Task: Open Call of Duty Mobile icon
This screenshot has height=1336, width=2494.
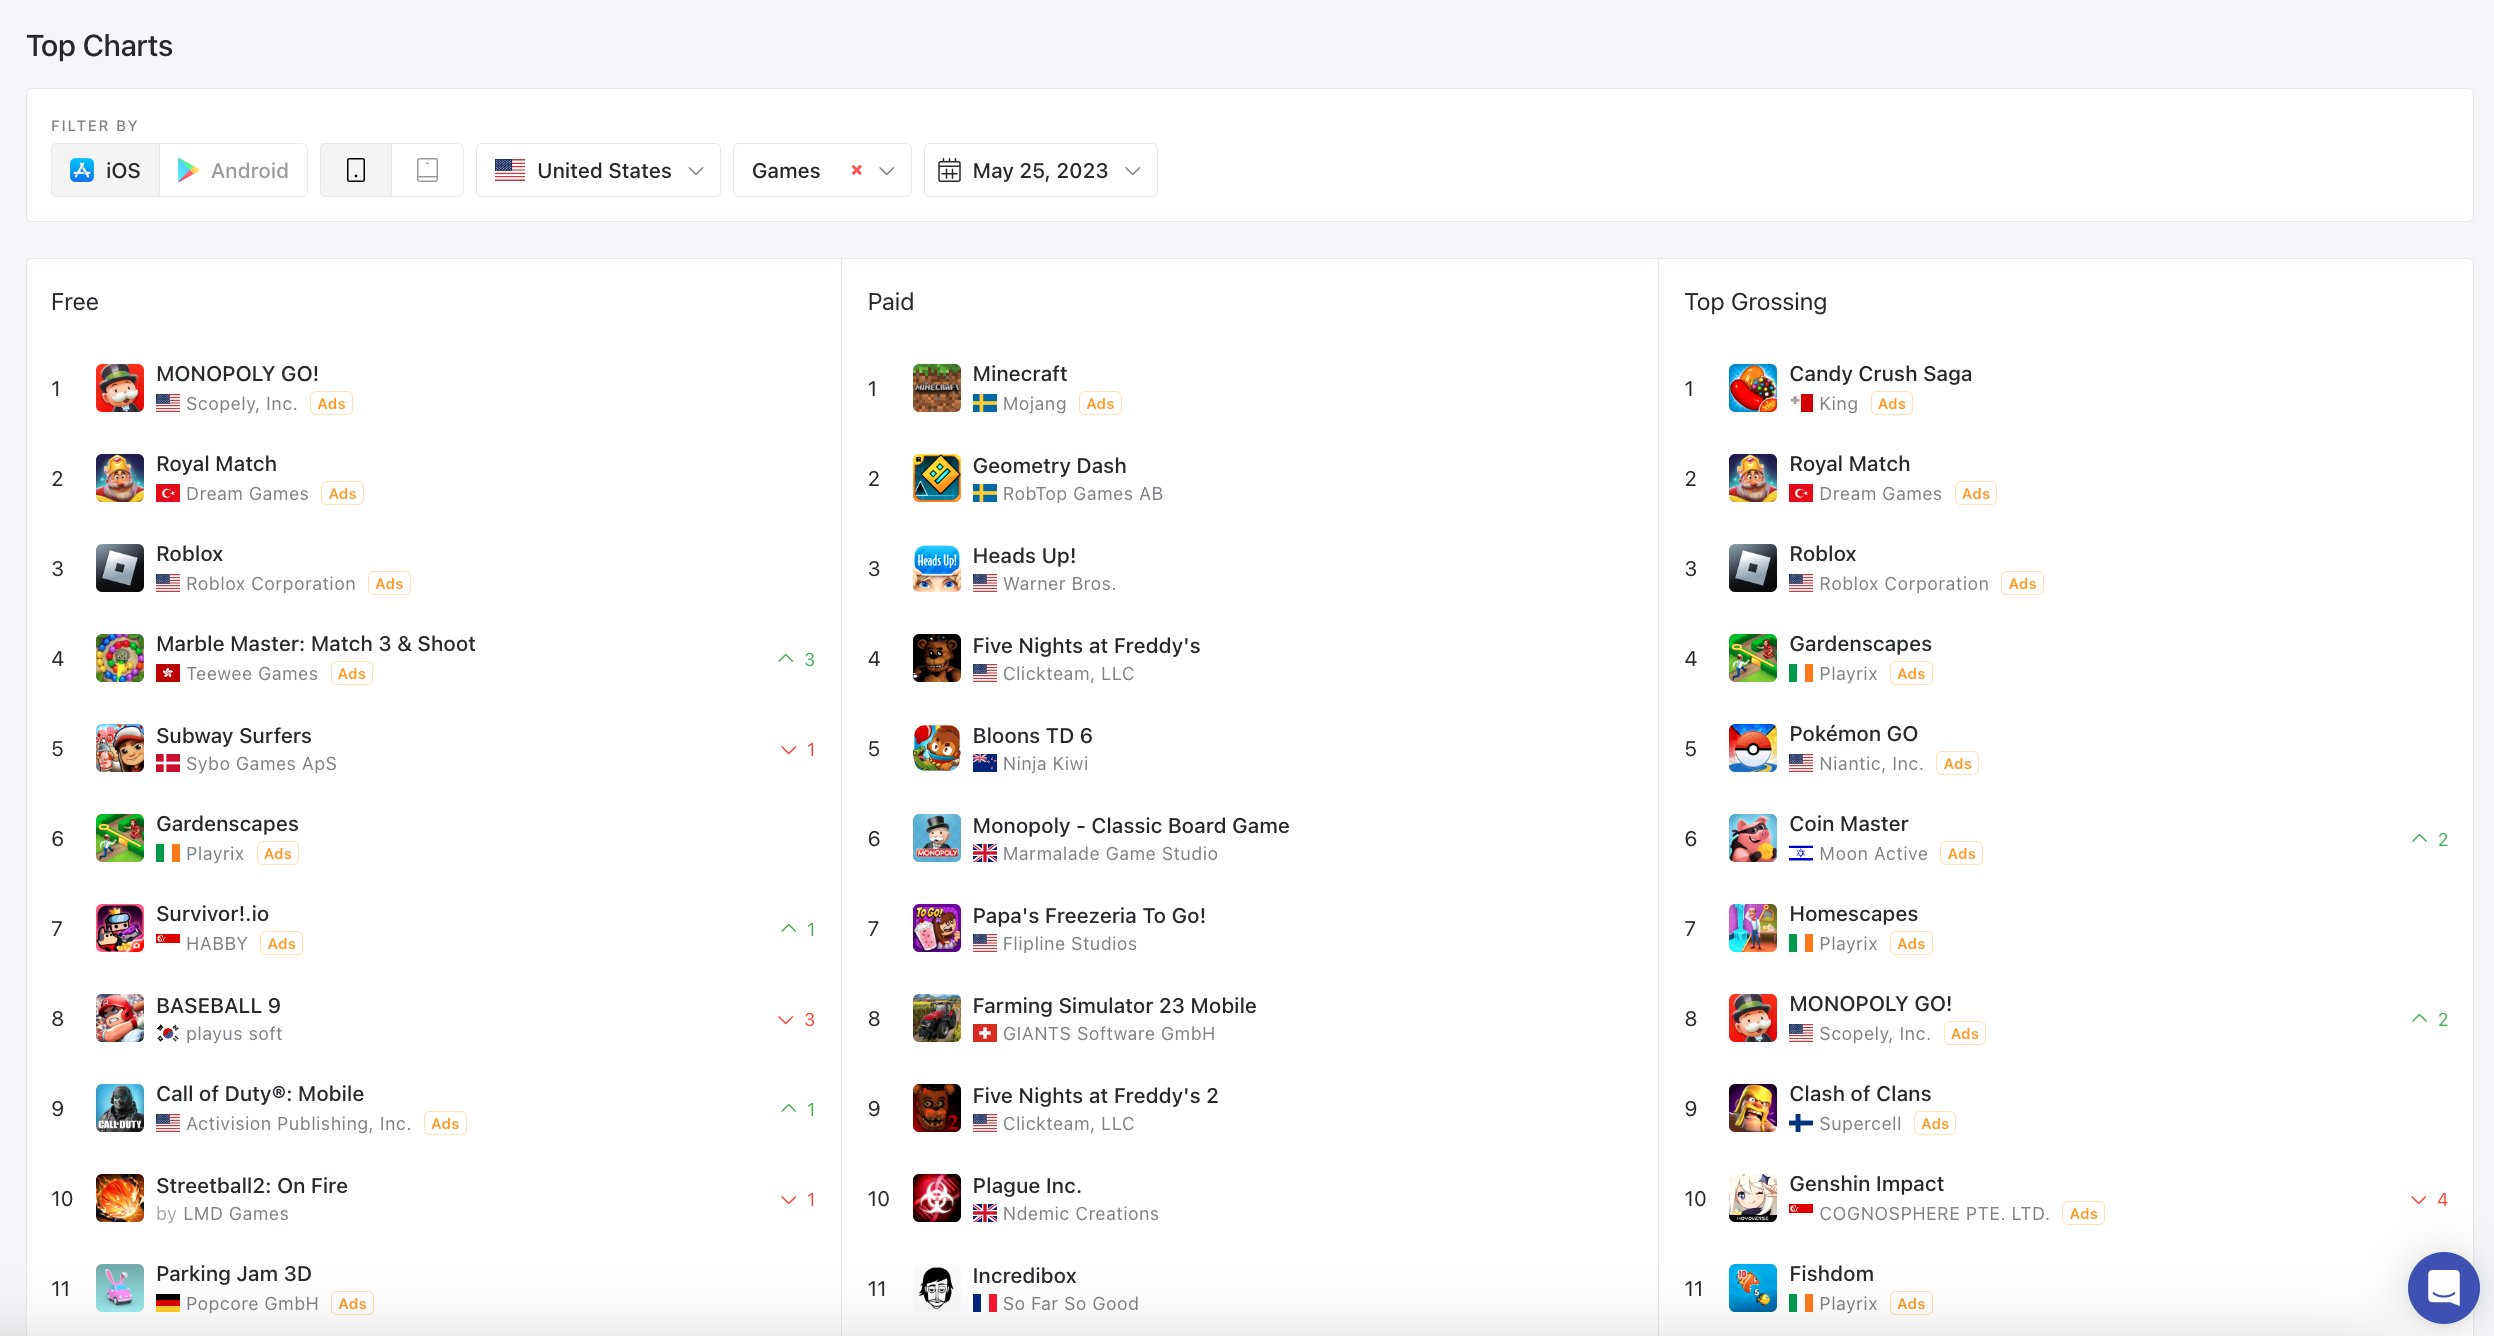Action: [120, 1108]
